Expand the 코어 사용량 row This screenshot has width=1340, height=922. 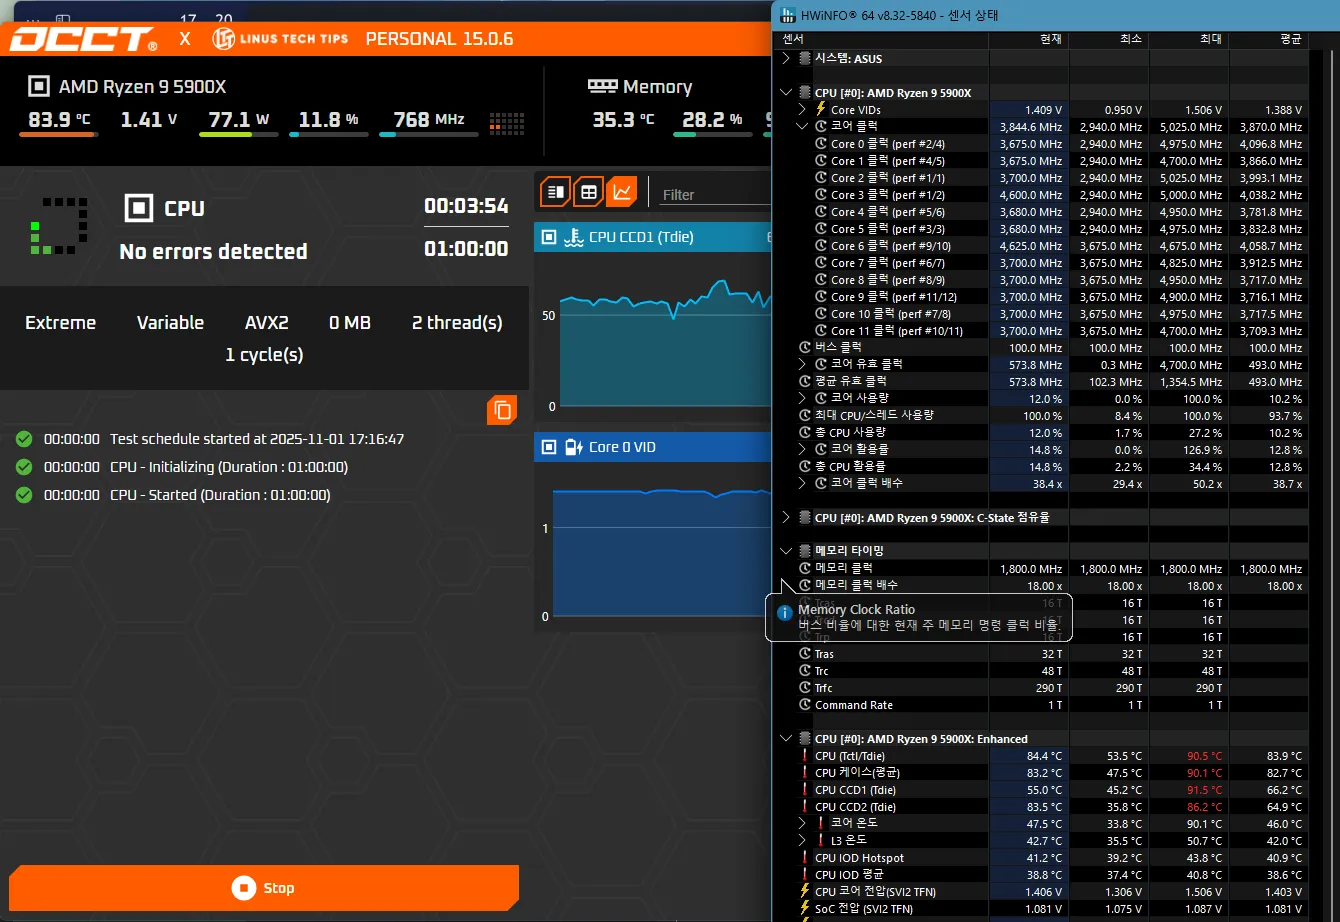pyautogui.click(x=802, y=399)
